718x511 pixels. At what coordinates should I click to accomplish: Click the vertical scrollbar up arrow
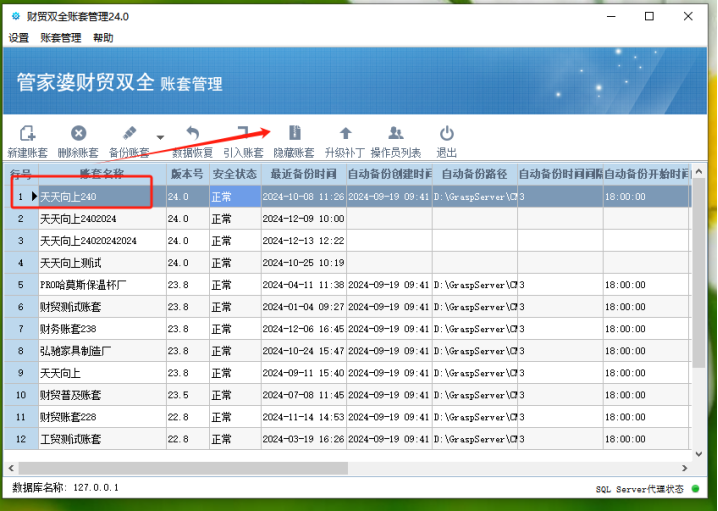[699, 172]
